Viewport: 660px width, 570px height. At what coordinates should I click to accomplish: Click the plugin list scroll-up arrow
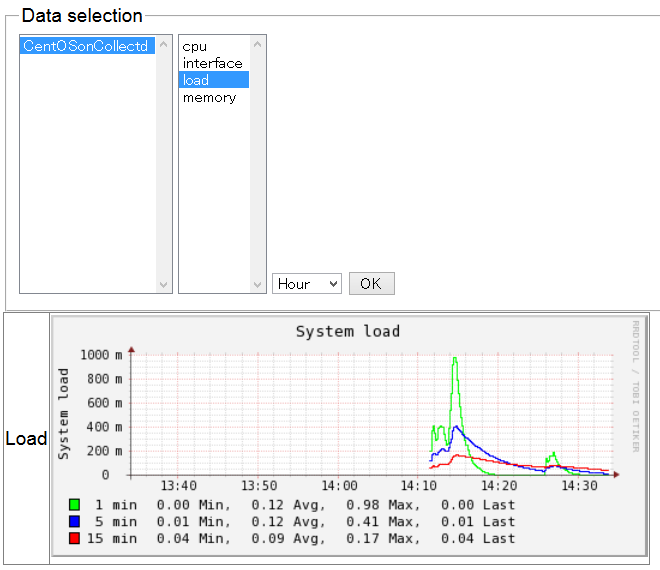258,44
